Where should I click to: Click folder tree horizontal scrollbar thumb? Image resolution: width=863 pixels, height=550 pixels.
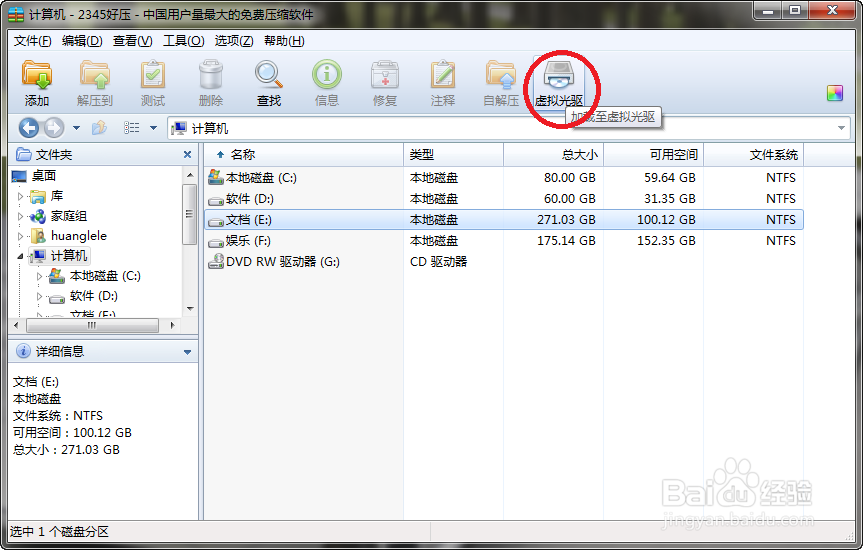tap(92, 325)
